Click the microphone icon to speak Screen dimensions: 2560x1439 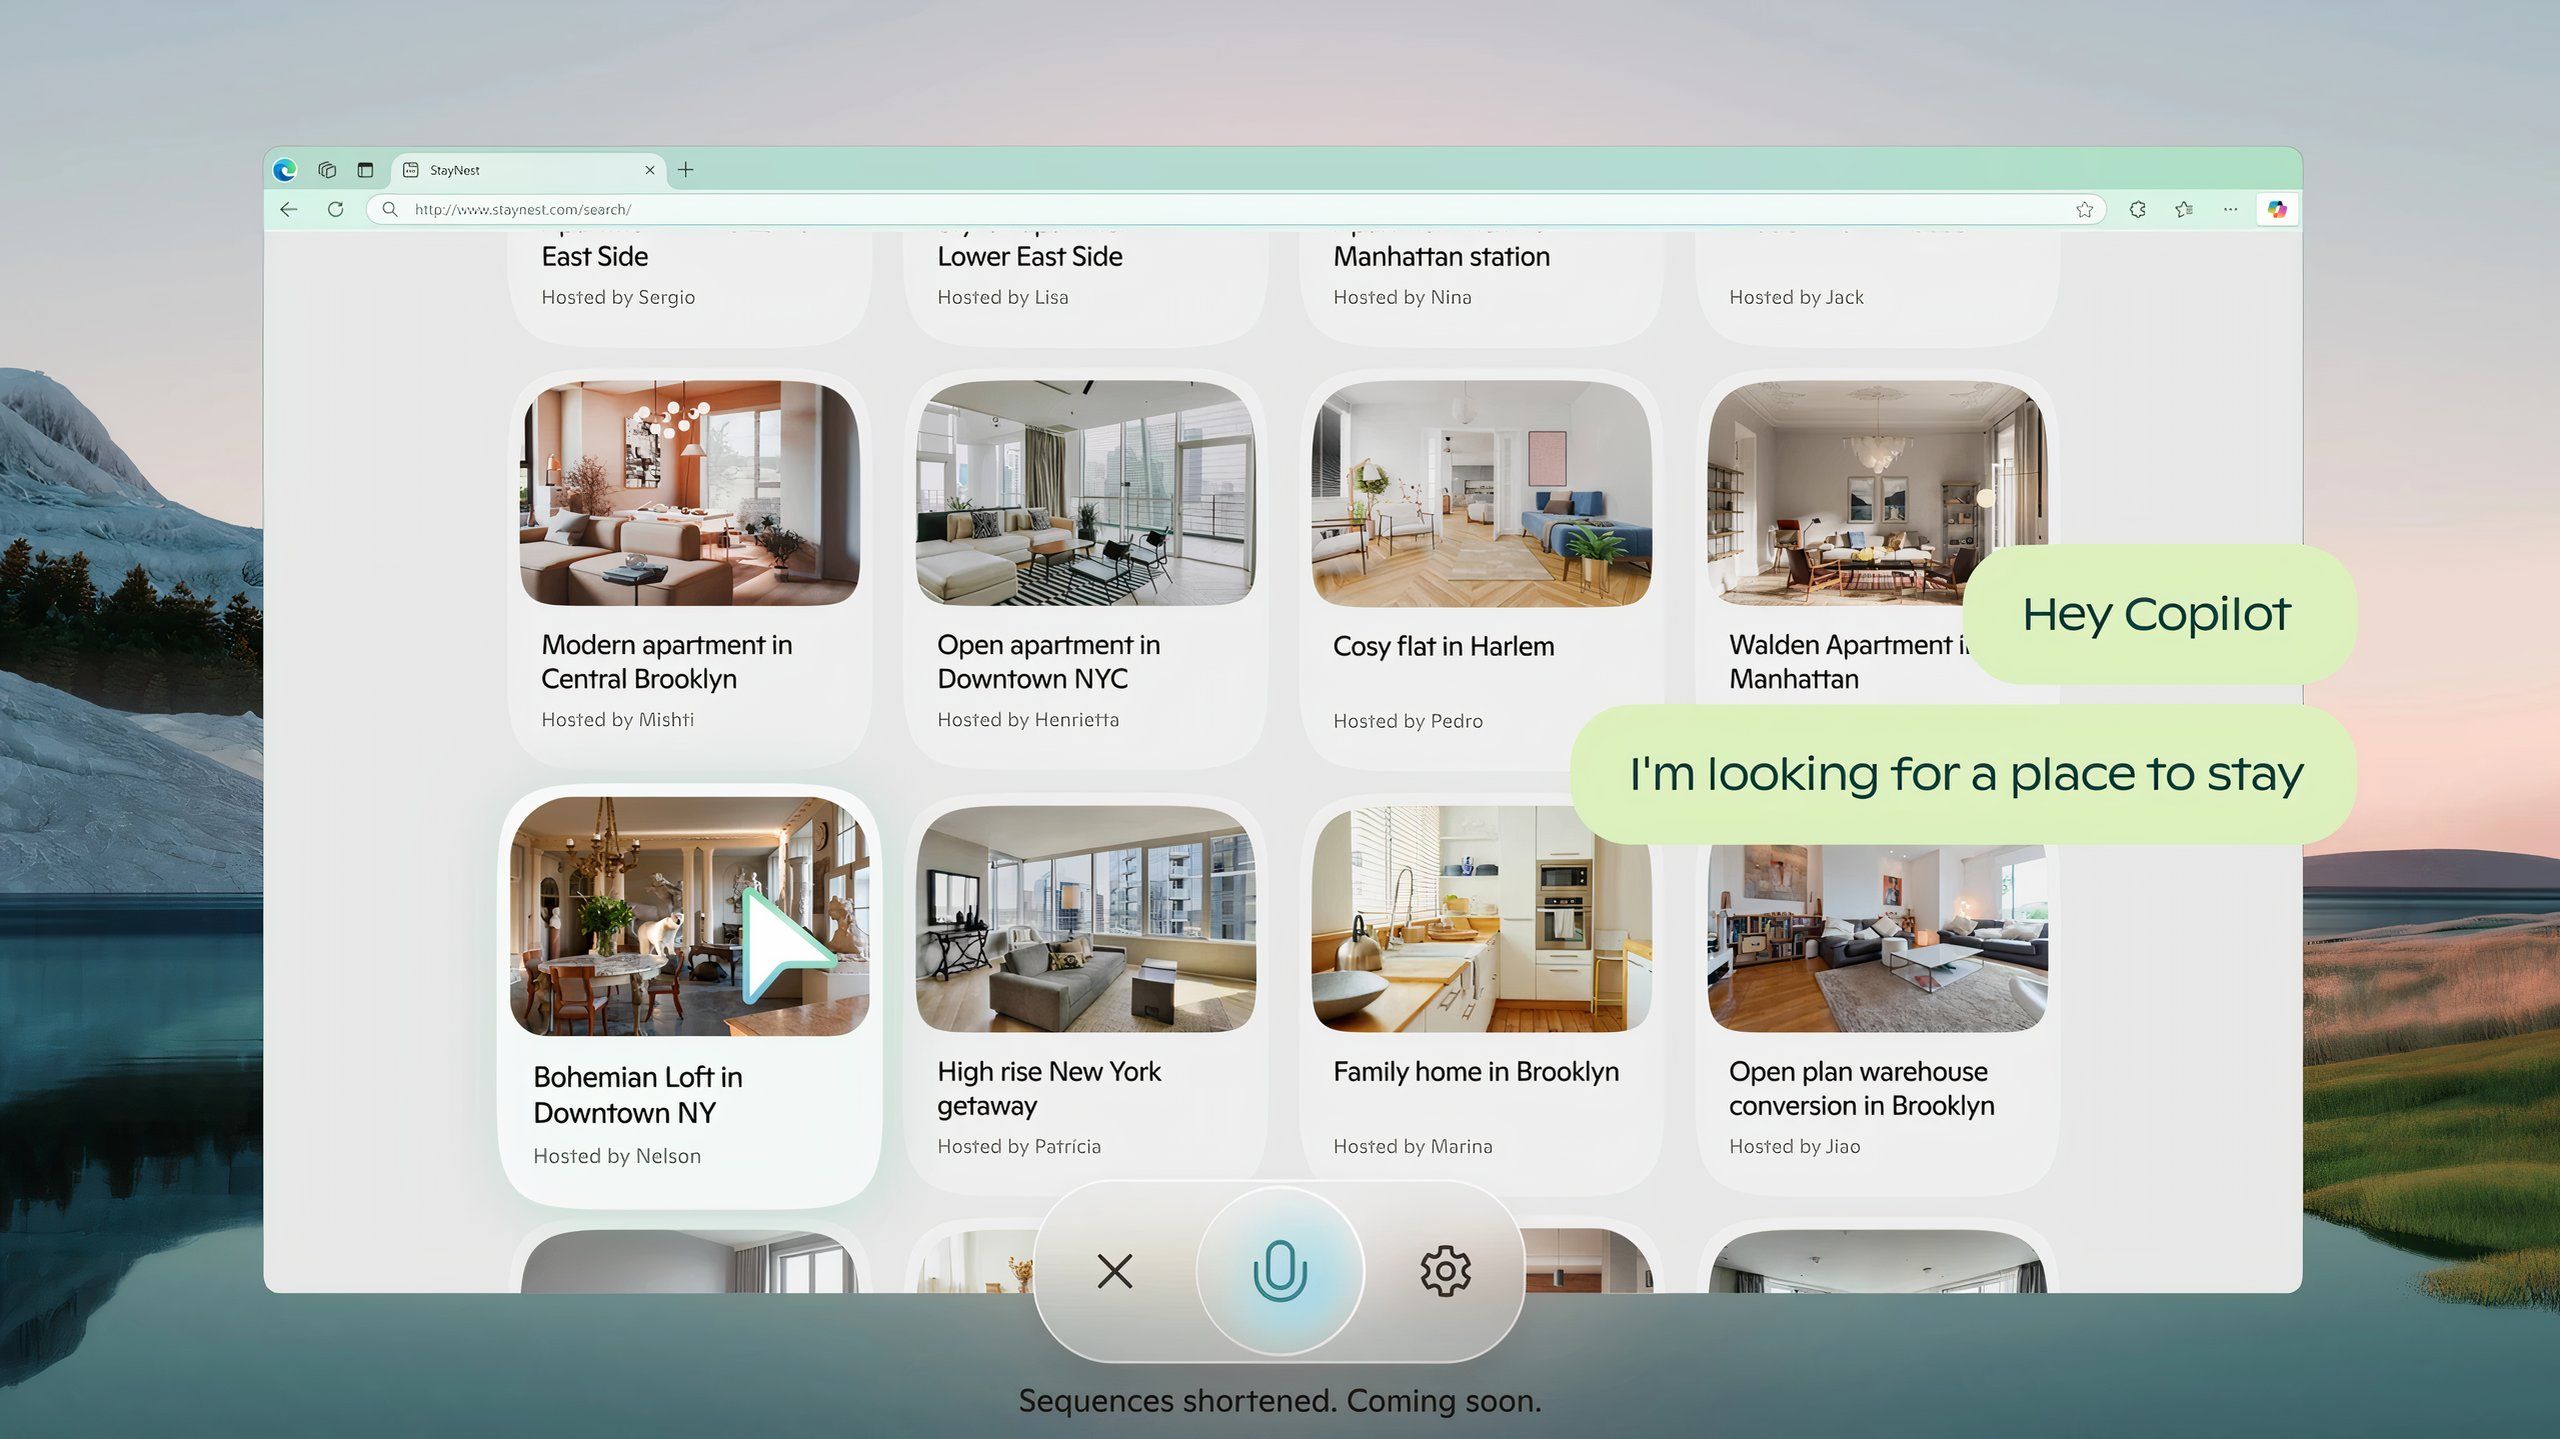1280,1270
